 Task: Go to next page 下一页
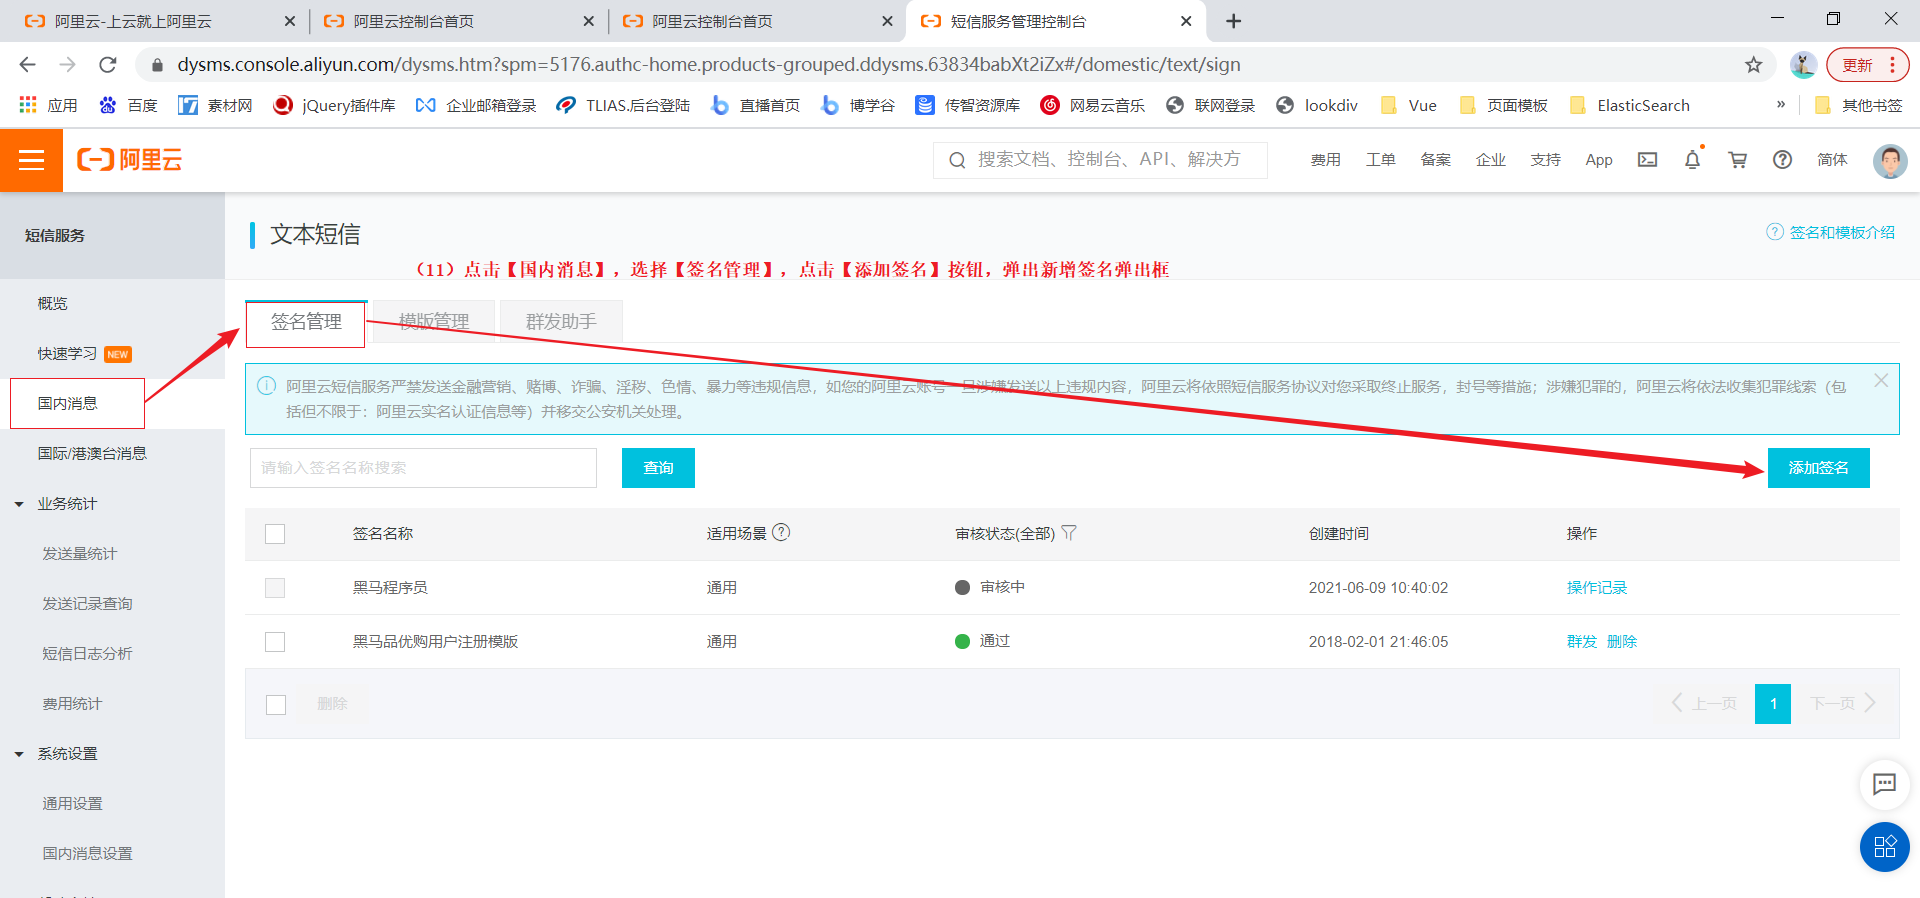(1843, 704)
